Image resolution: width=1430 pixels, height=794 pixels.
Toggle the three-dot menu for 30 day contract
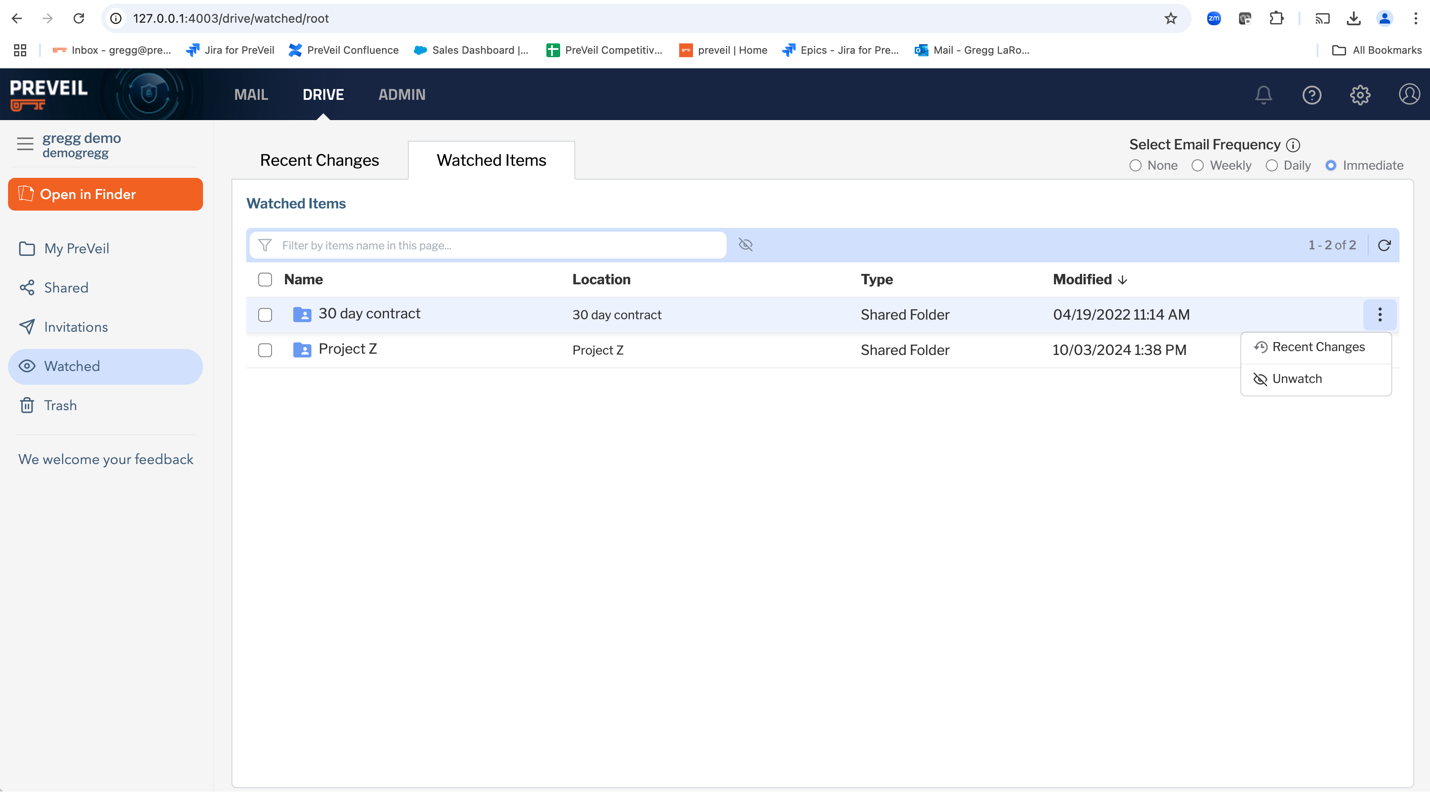pos(1380,315)
